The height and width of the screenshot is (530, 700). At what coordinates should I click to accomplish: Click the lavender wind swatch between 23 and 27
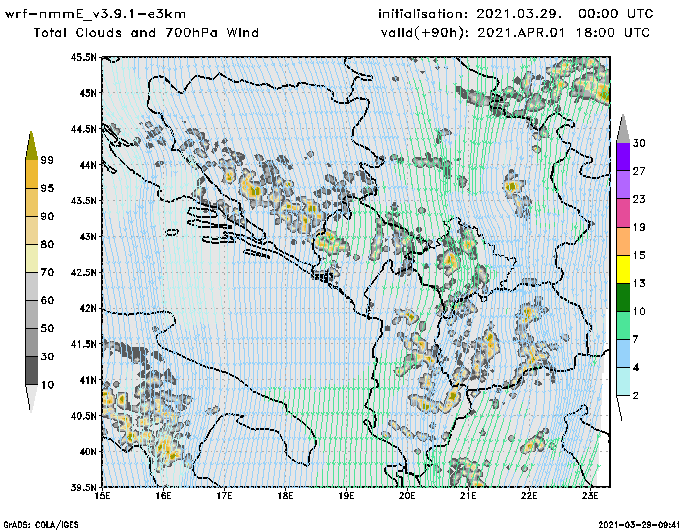coord(623,185)
